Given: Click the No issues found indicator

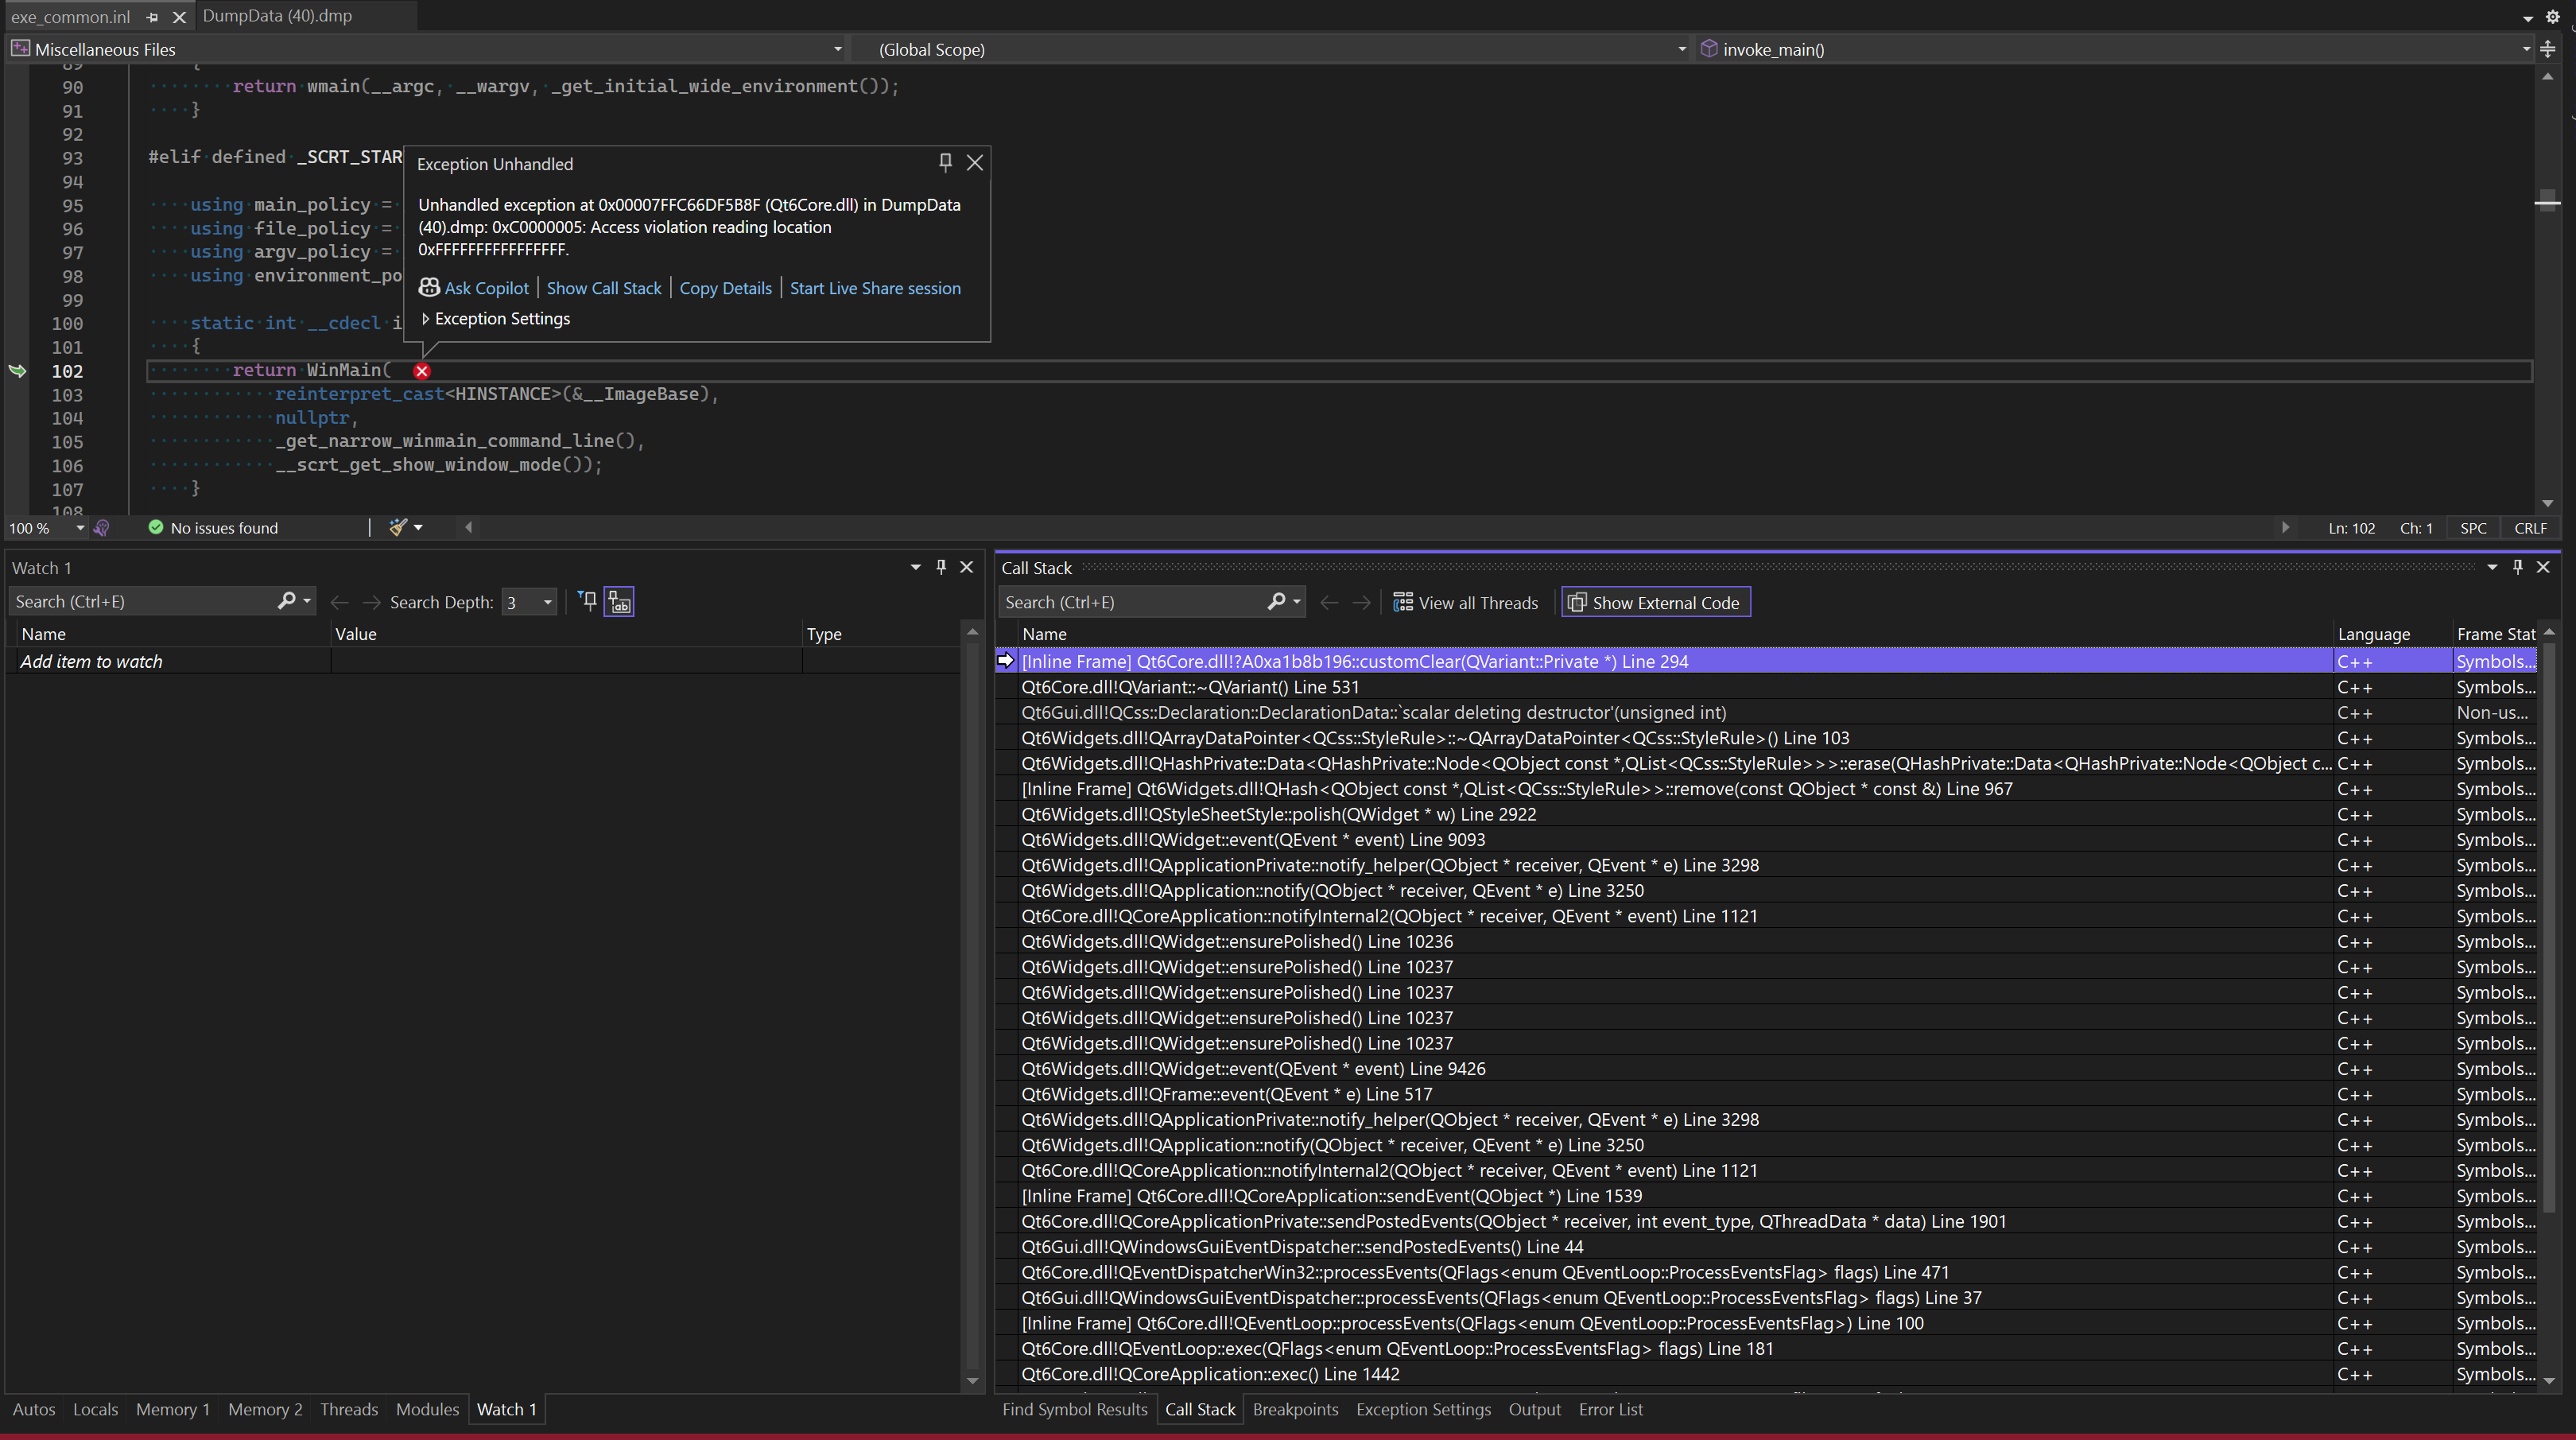Looking at the screenshot, I should (x=213, y=528).
